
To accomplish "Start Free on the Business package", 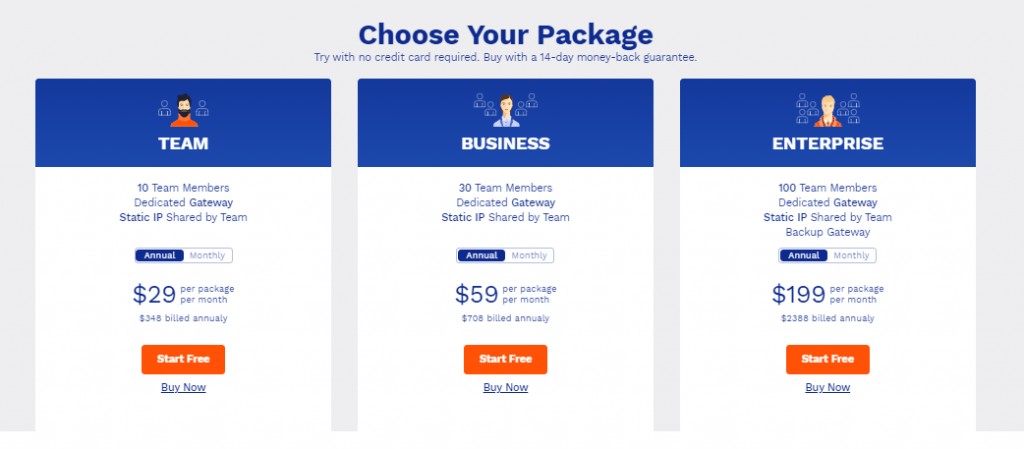I will (x=505, y=360).
